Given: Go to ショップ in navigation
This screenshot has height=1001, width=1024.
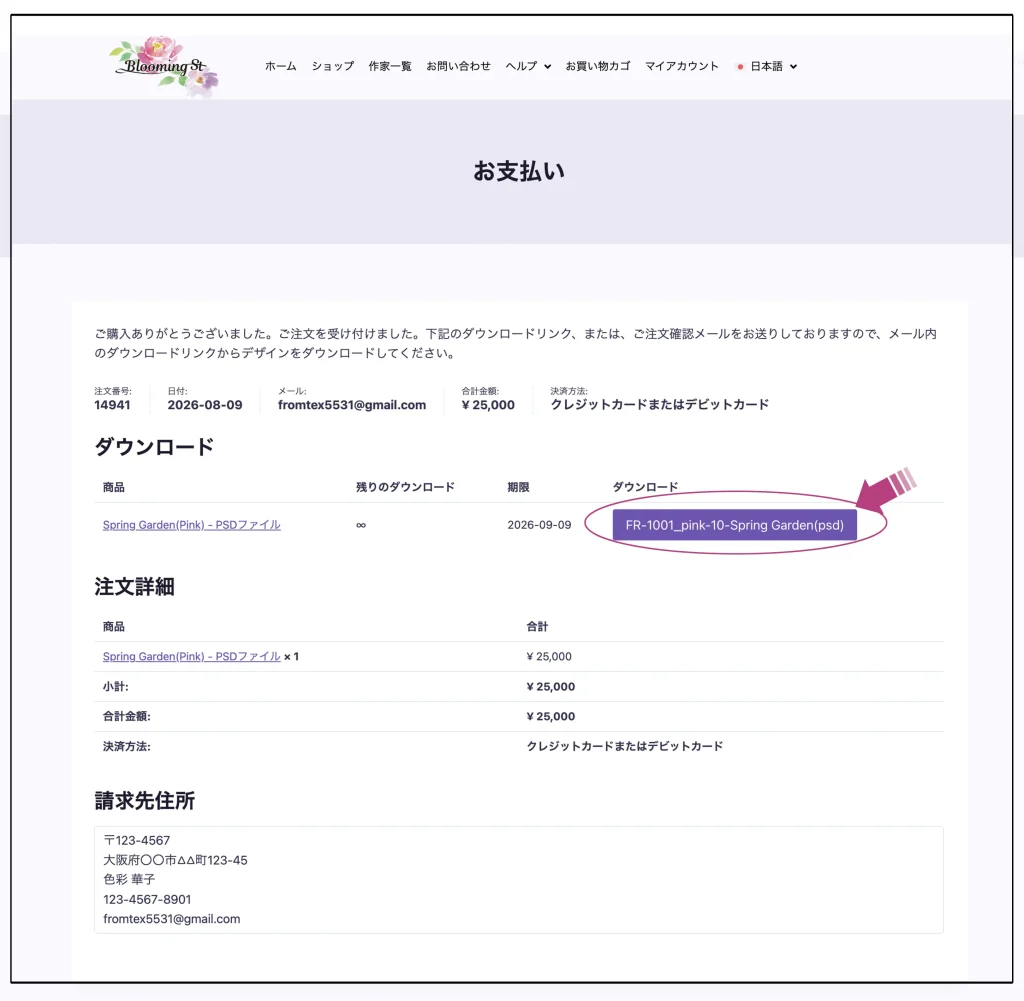Looking at the screenshot, I should [332, 66].
